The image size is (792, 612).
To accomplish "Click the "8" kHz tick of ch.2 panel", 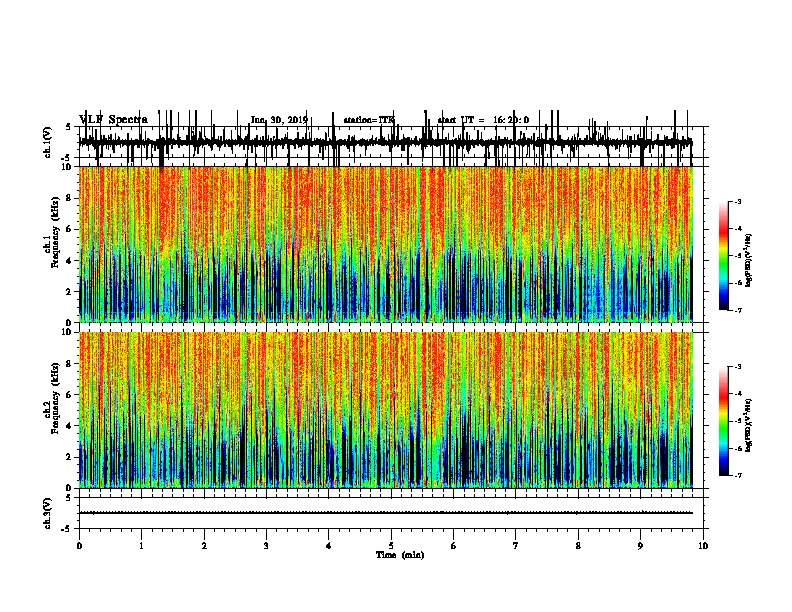I will click(x=70, y=364).
